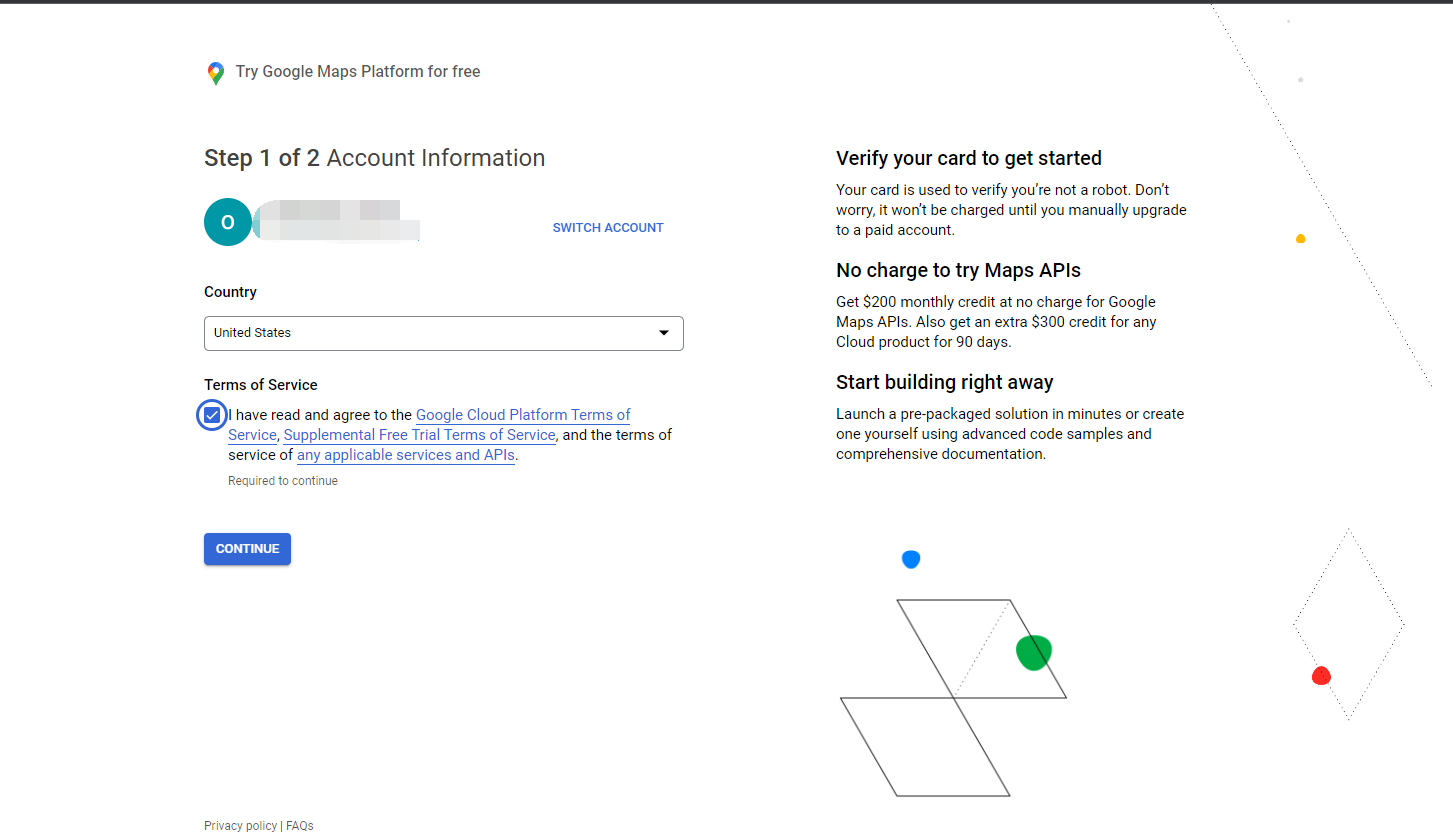Uncheck the Terms of Service agreement checkbox
The height and width of the screenshot is (837, 1453).
pos(212,415)
